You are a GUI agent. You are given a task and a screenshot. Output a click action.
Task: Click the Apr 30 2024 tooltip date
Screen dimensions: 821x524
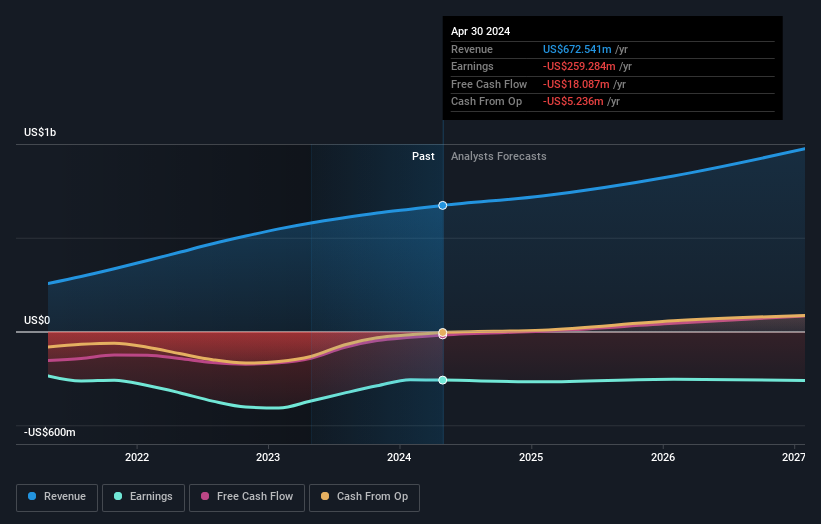coord(481,31)
